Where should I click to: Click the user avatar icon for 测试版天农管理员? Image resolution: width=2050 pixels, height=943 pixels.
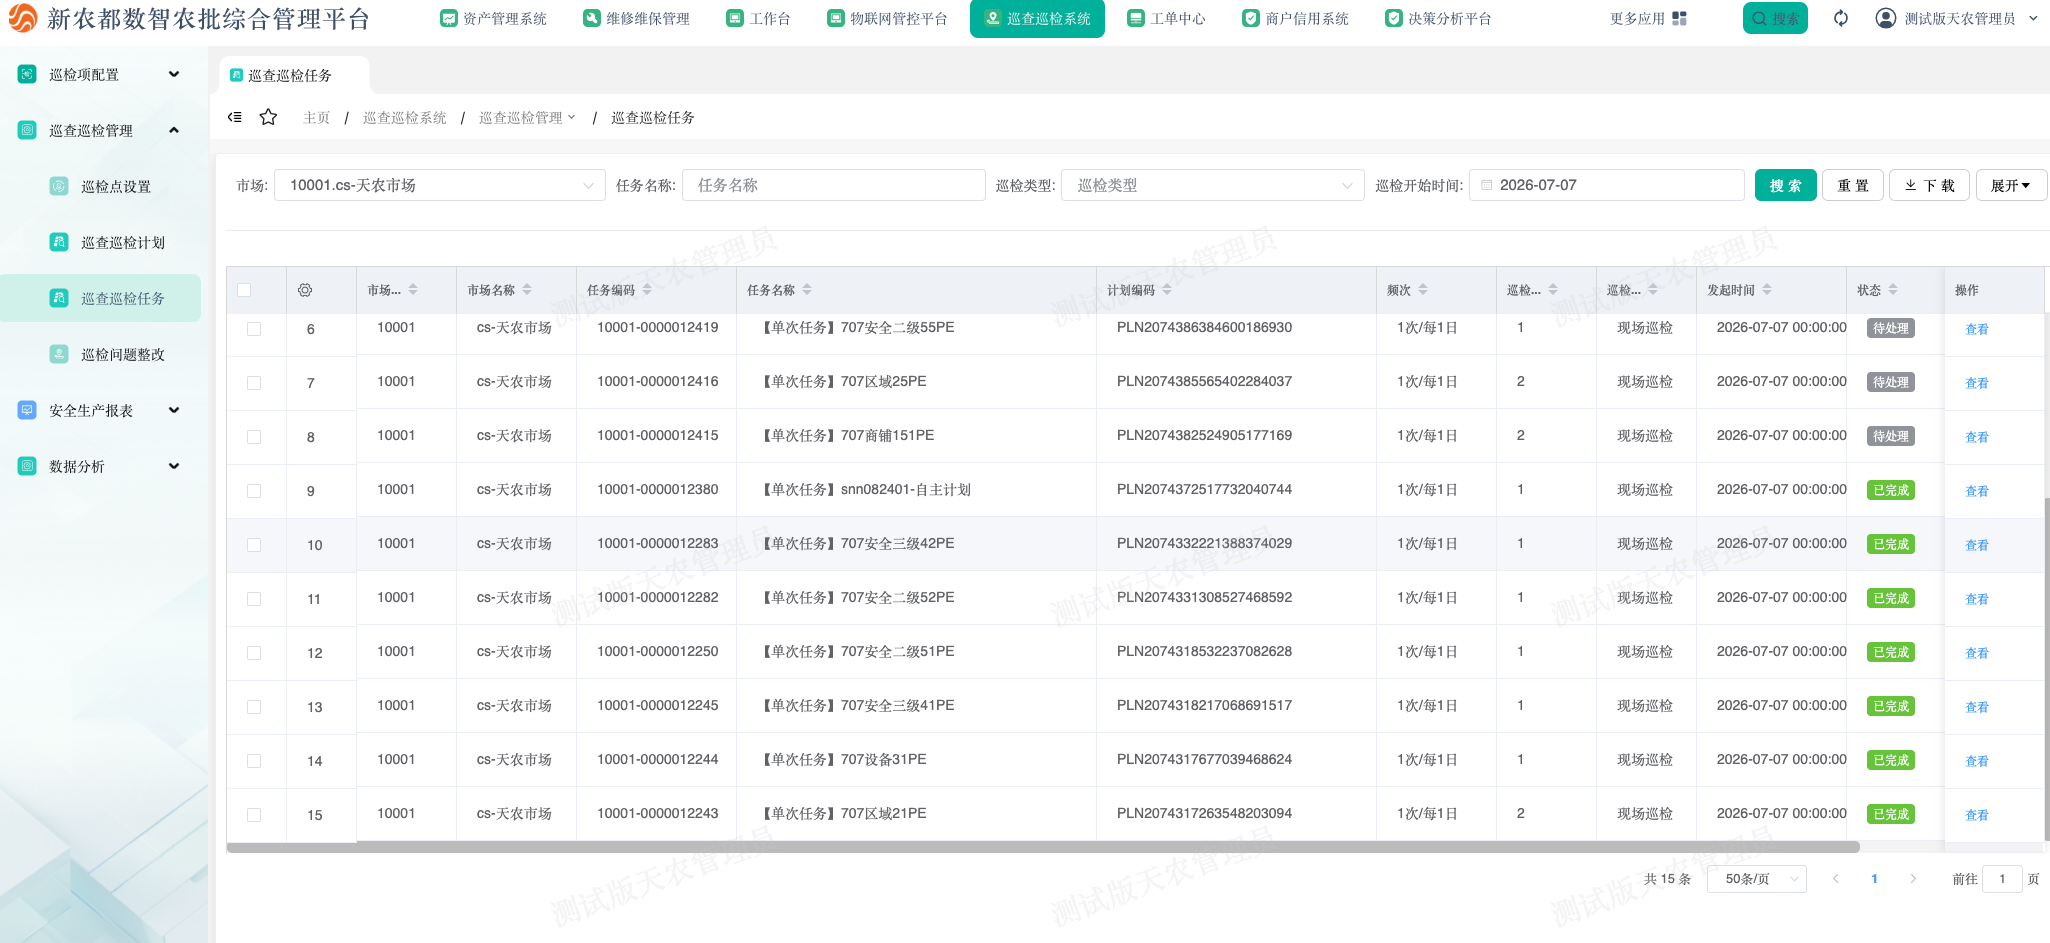point(1885,18)
